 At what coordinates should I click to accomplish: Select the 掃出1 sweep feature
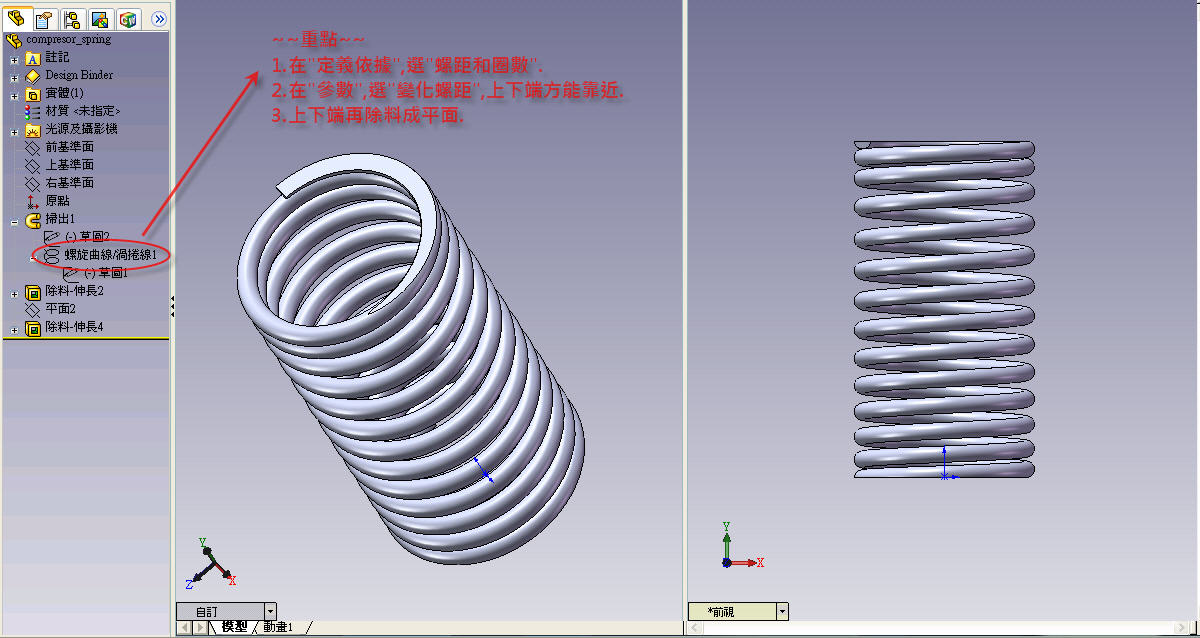coord(61,219)
